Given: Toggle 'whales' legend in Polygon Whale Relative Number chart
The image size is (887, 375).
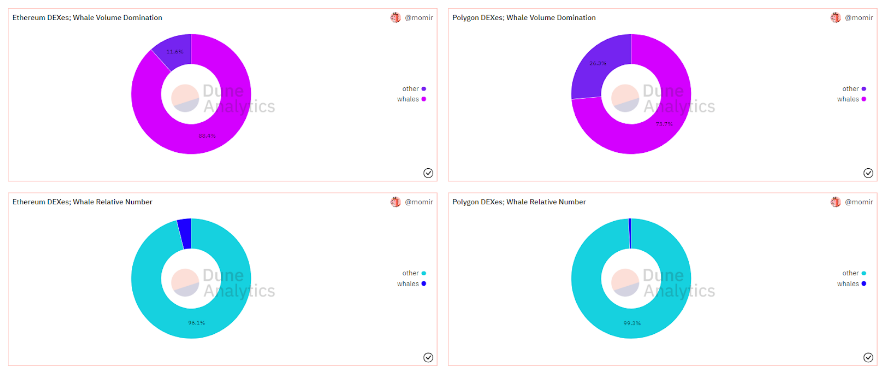Looking at the screenshot, I should (x=852, y=283).
